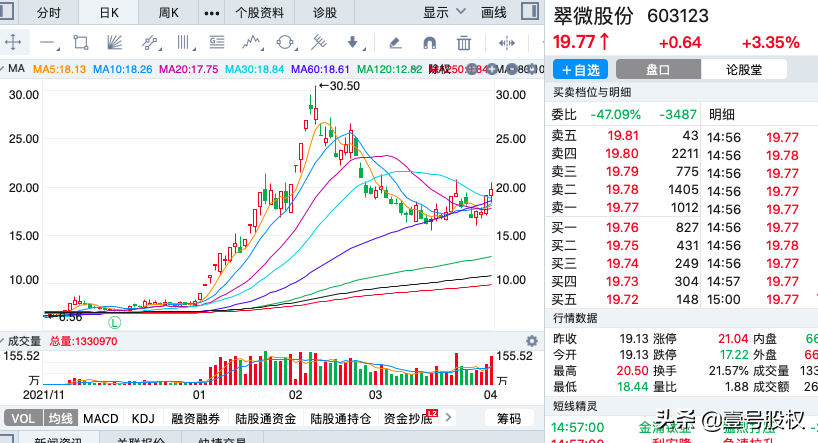Delete all drawings with trash icon

[x=463, y=43]
